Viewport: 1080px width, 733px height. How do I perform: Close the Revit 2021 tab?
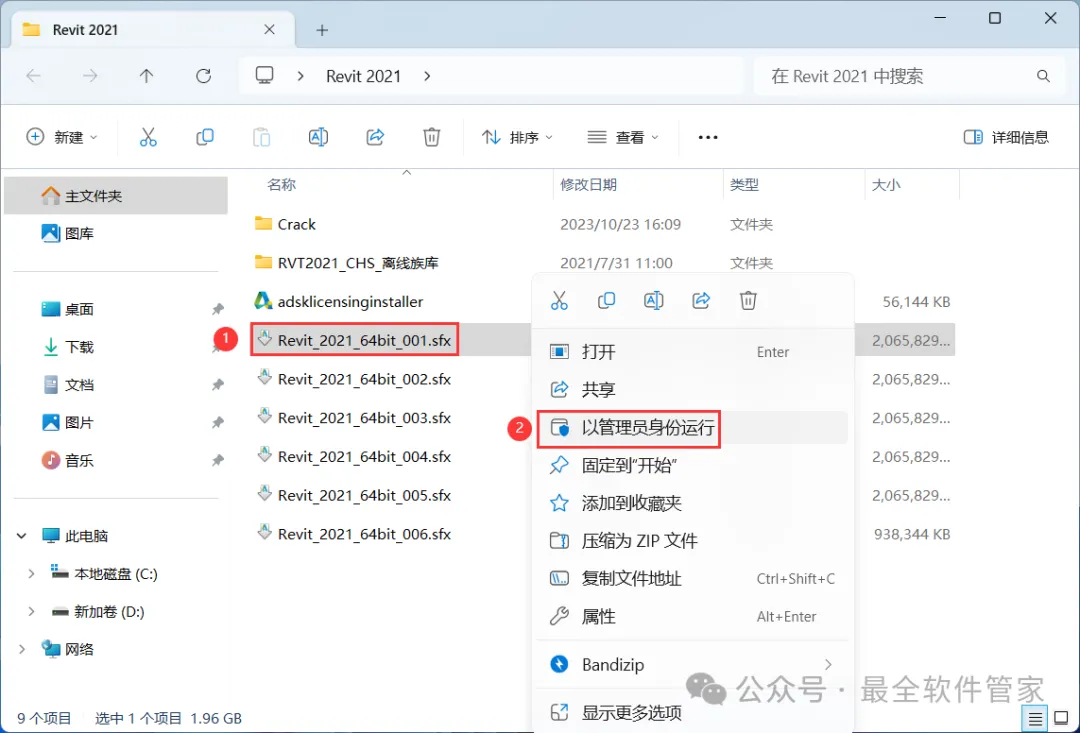[269, 30]
